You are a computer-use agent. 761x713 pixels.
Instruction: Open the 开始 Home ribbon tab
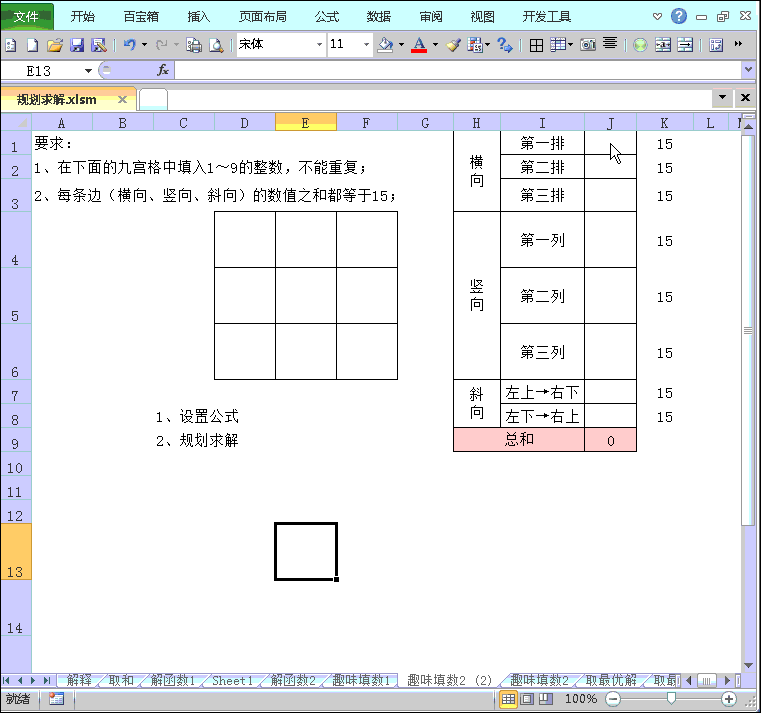tap(83, 17)
